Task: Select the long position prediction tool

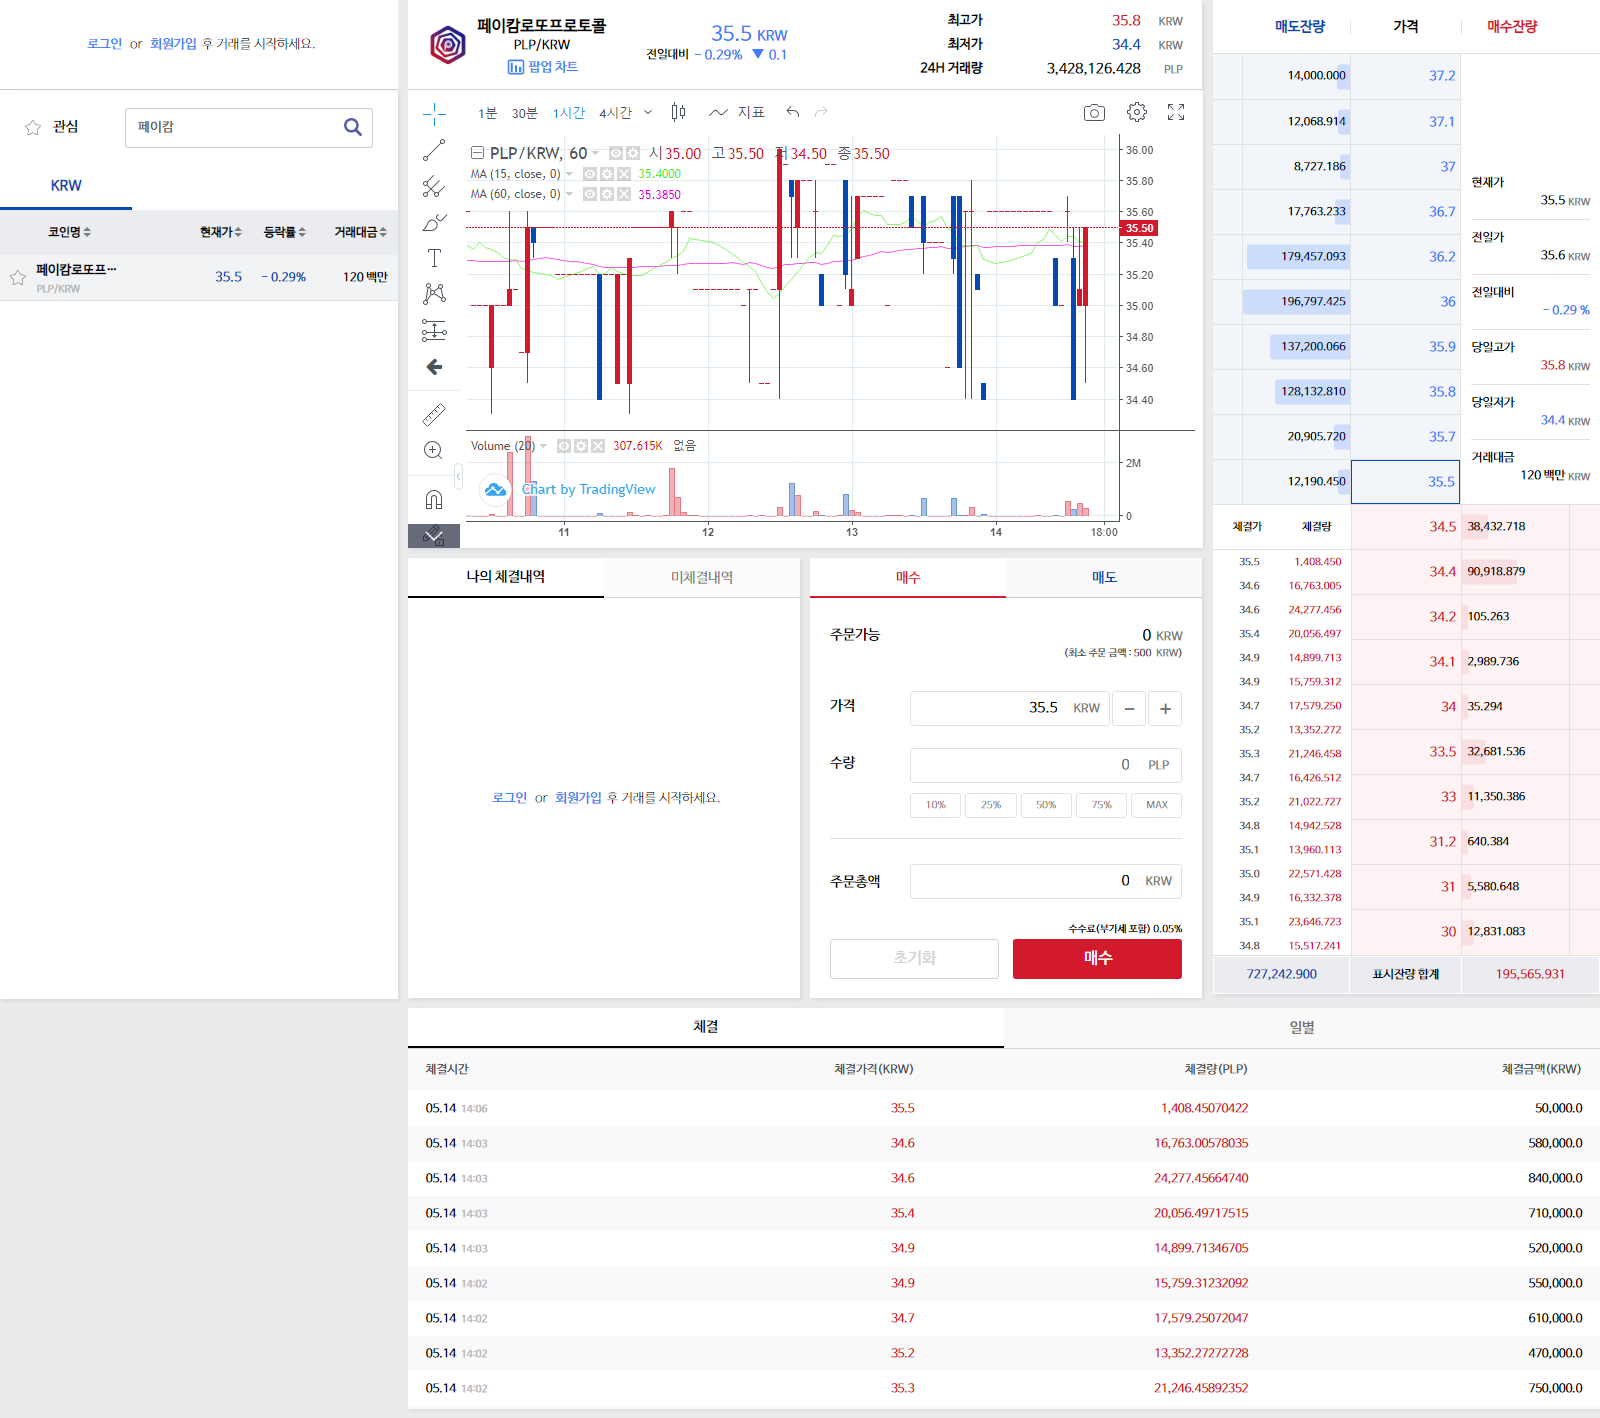Action: [x=434, y=330]
